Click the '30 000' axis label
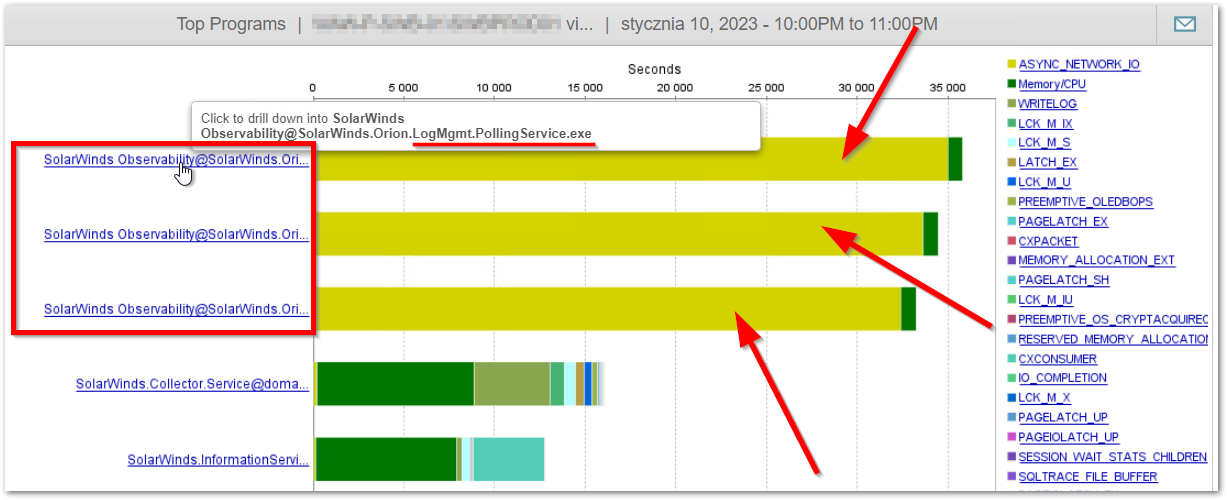This screenshot has width=1227, height=500. (857, 88)
